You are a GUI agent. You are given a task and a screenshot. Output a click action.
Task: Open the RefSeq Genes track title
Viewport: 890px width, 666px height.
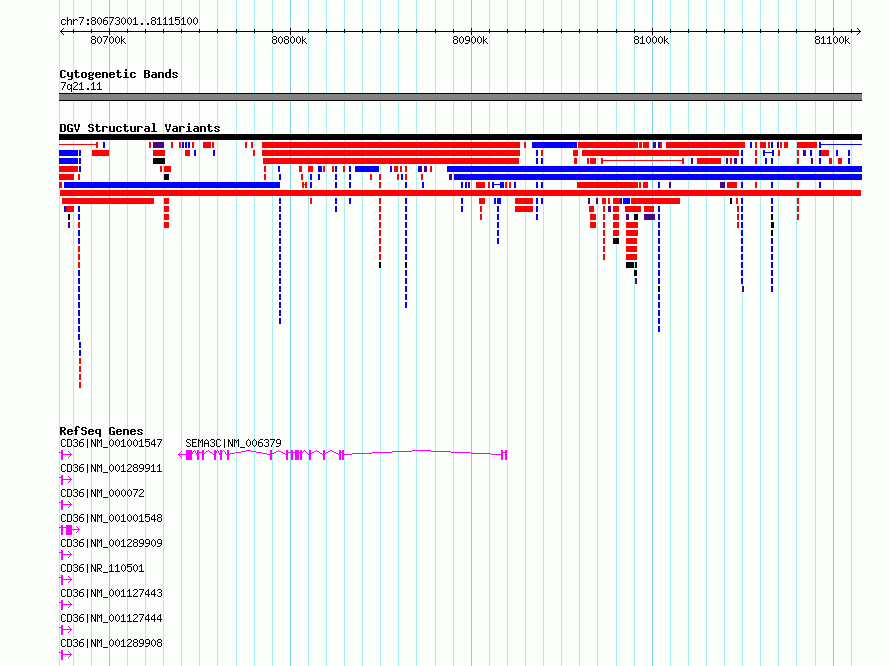[101, 431]
